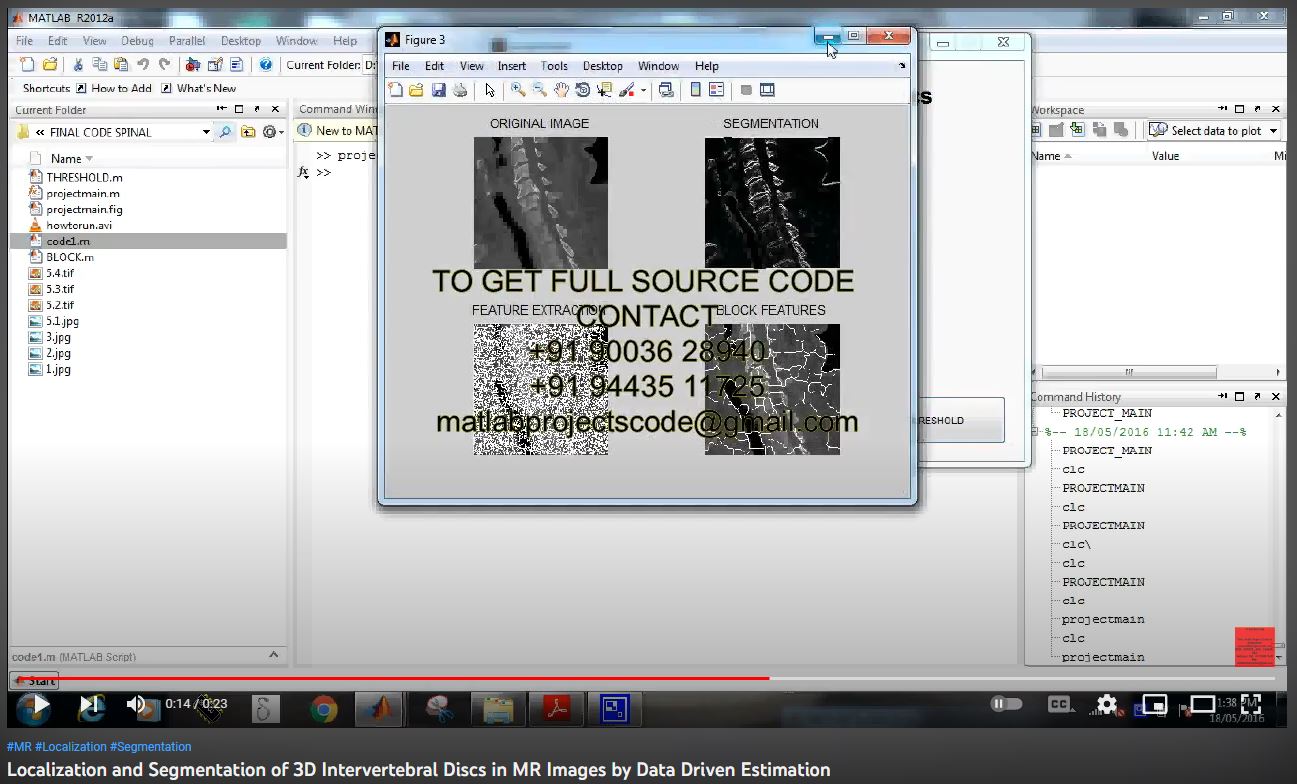Image resolution: width=1297 pixels, height=784 pixels.
Task: Click the Edit Plot arrow tool
Action: [489, 90]
